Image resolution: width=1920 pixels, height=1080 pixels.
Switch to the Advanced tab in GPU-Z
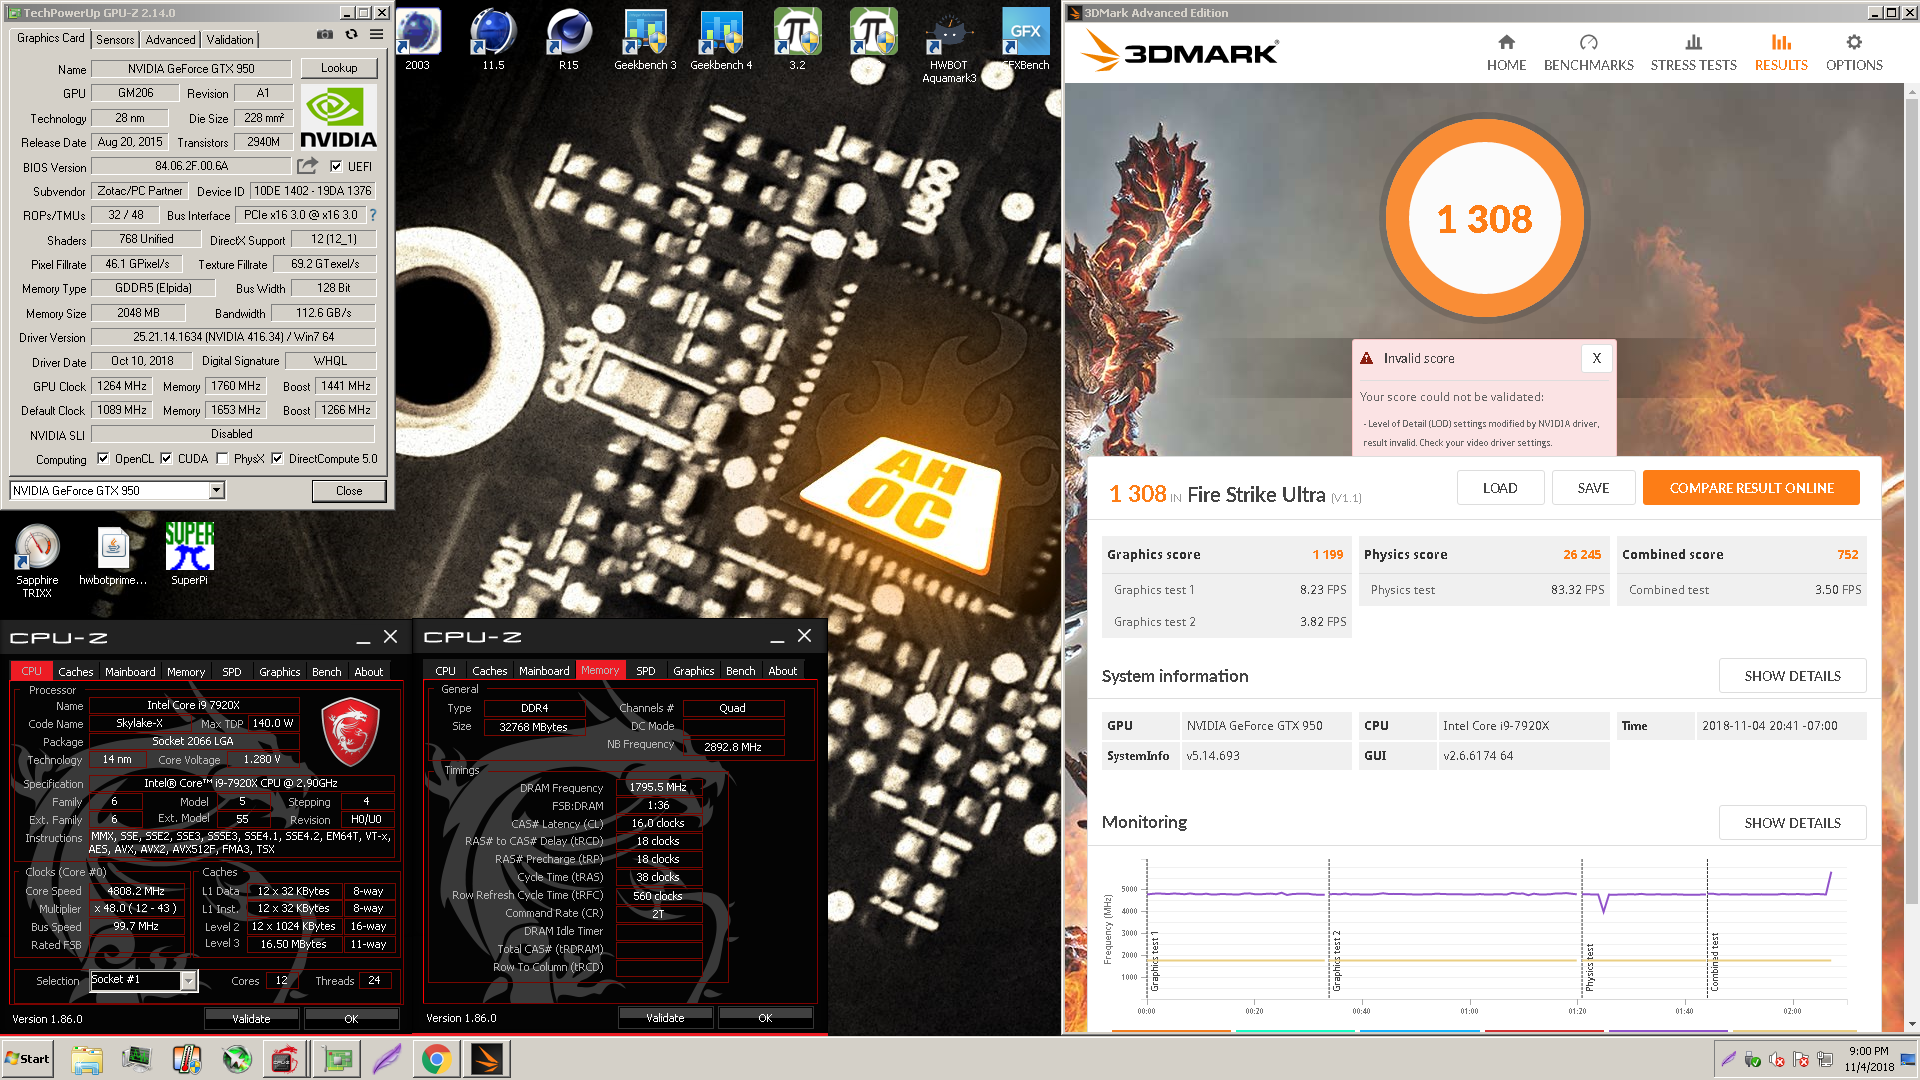170,40
